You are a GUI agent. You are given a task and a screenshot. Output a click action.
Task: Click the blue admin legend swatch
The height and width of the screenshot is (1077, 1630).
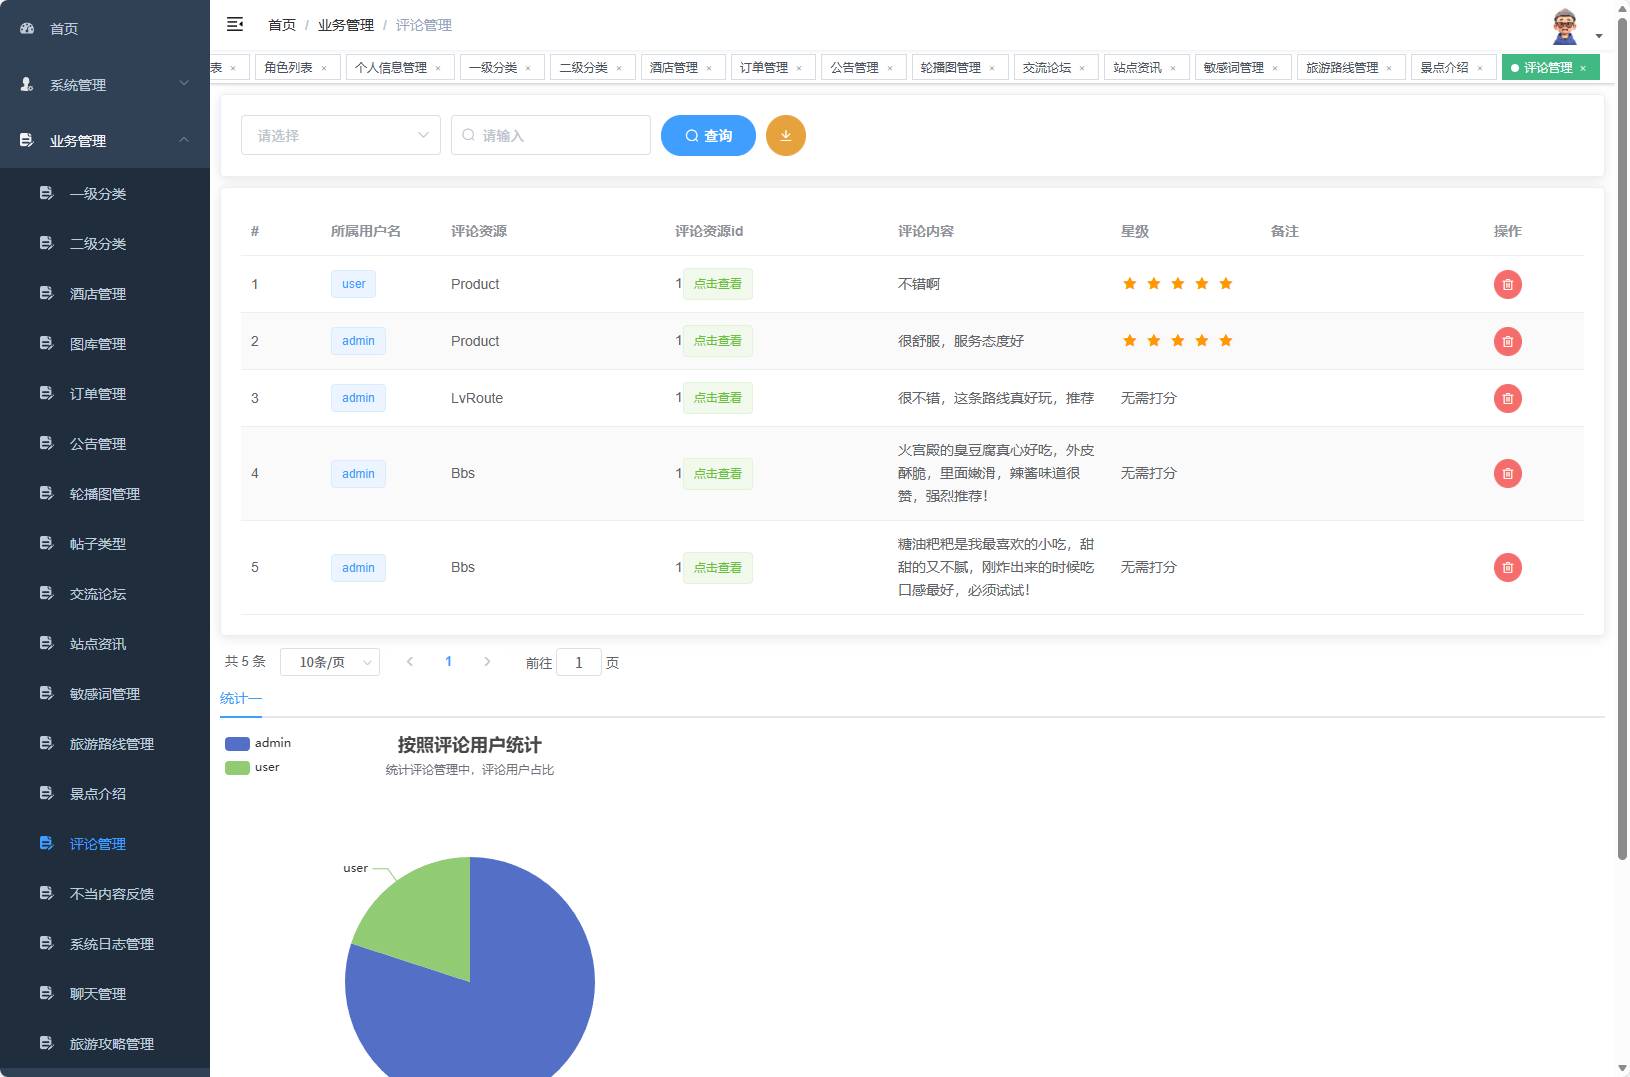[x=237, y=743]
